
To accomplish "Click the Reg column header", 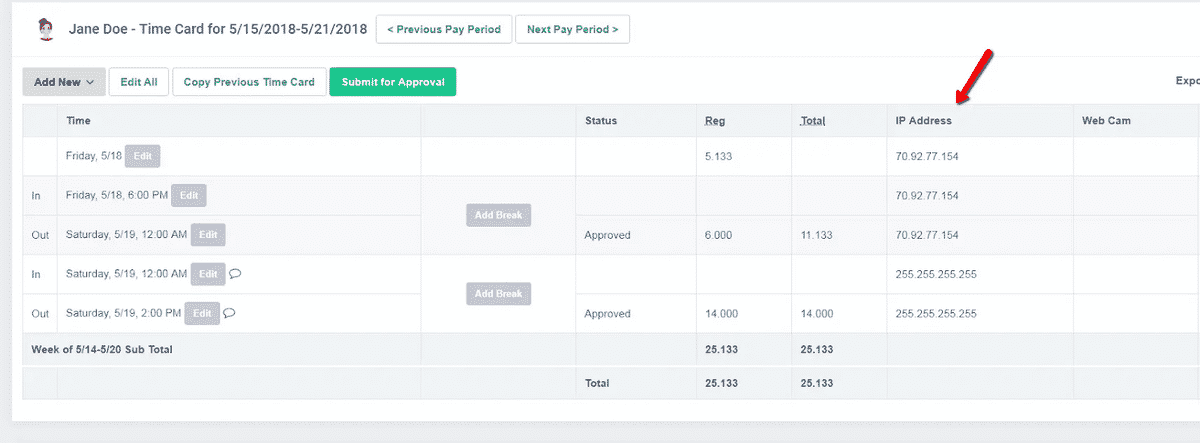I will click(715, 121).
